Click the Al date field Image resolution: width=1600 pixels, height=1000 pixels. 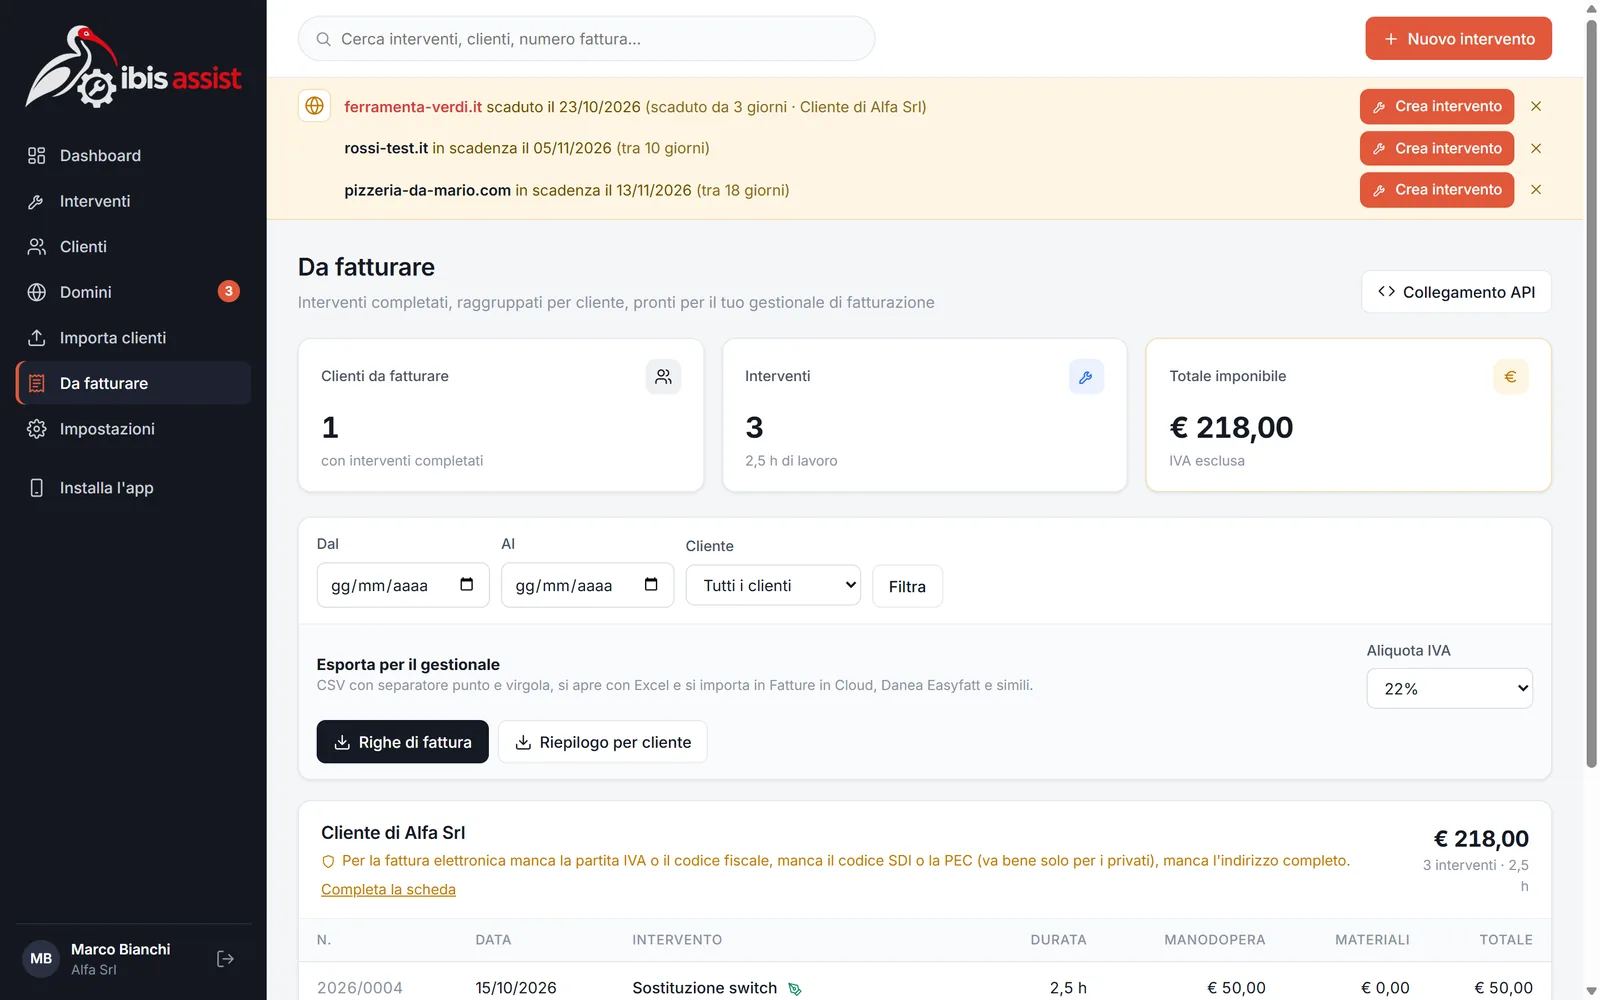coord(587,585)
